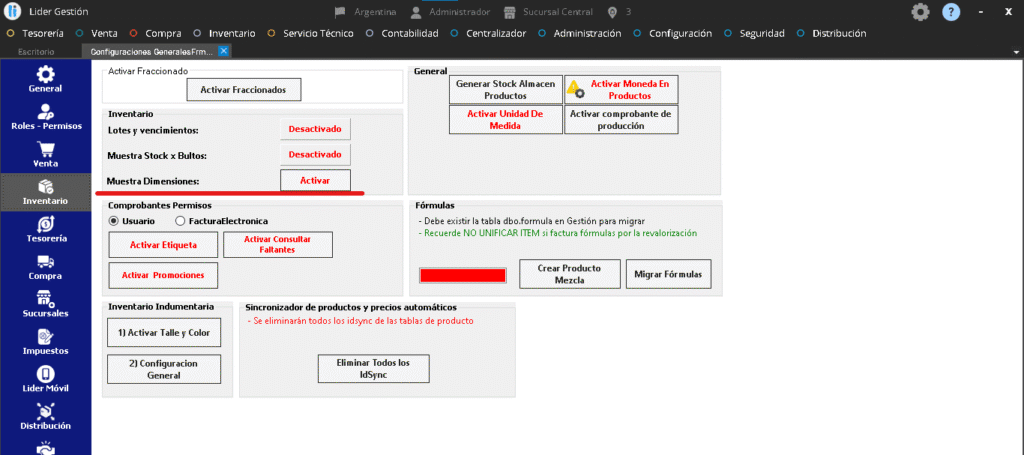Viewport: 1024px width, 455px height.
Task: Open the settings gear in title bar
Action: 920,12
